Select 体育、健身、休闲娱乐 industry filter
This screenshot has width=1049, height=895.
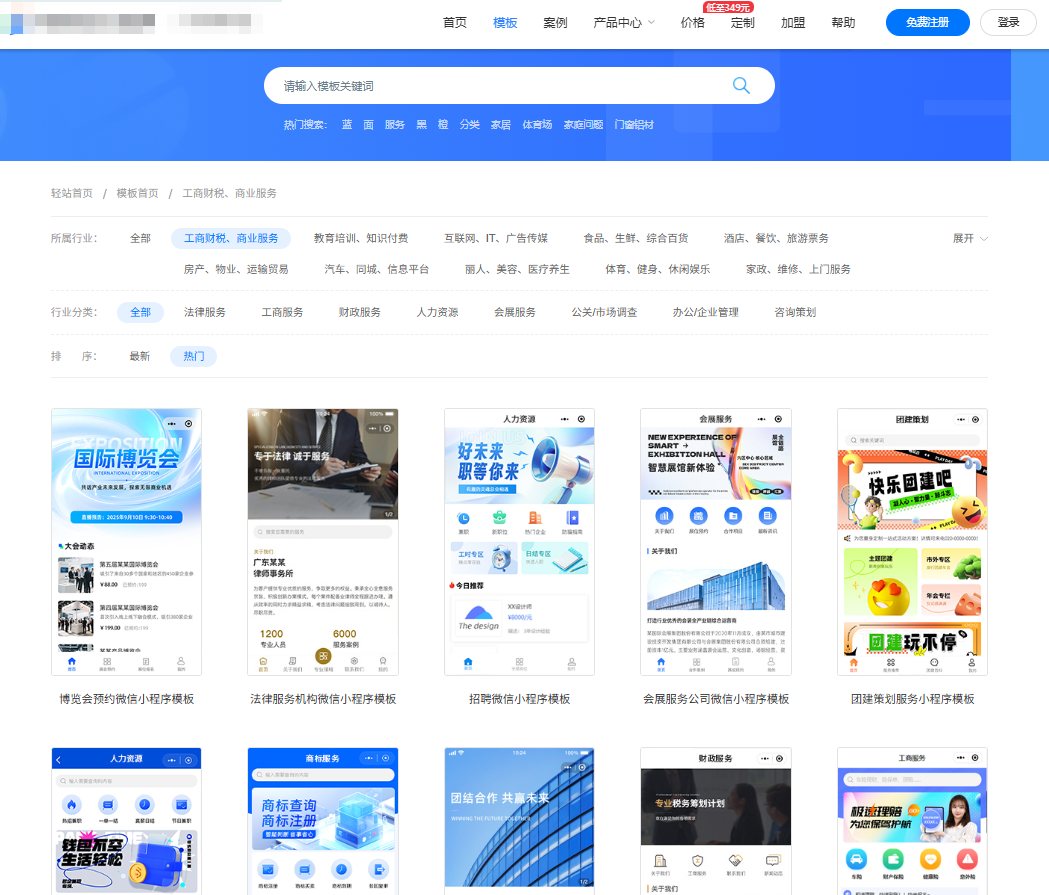(658, 269)
